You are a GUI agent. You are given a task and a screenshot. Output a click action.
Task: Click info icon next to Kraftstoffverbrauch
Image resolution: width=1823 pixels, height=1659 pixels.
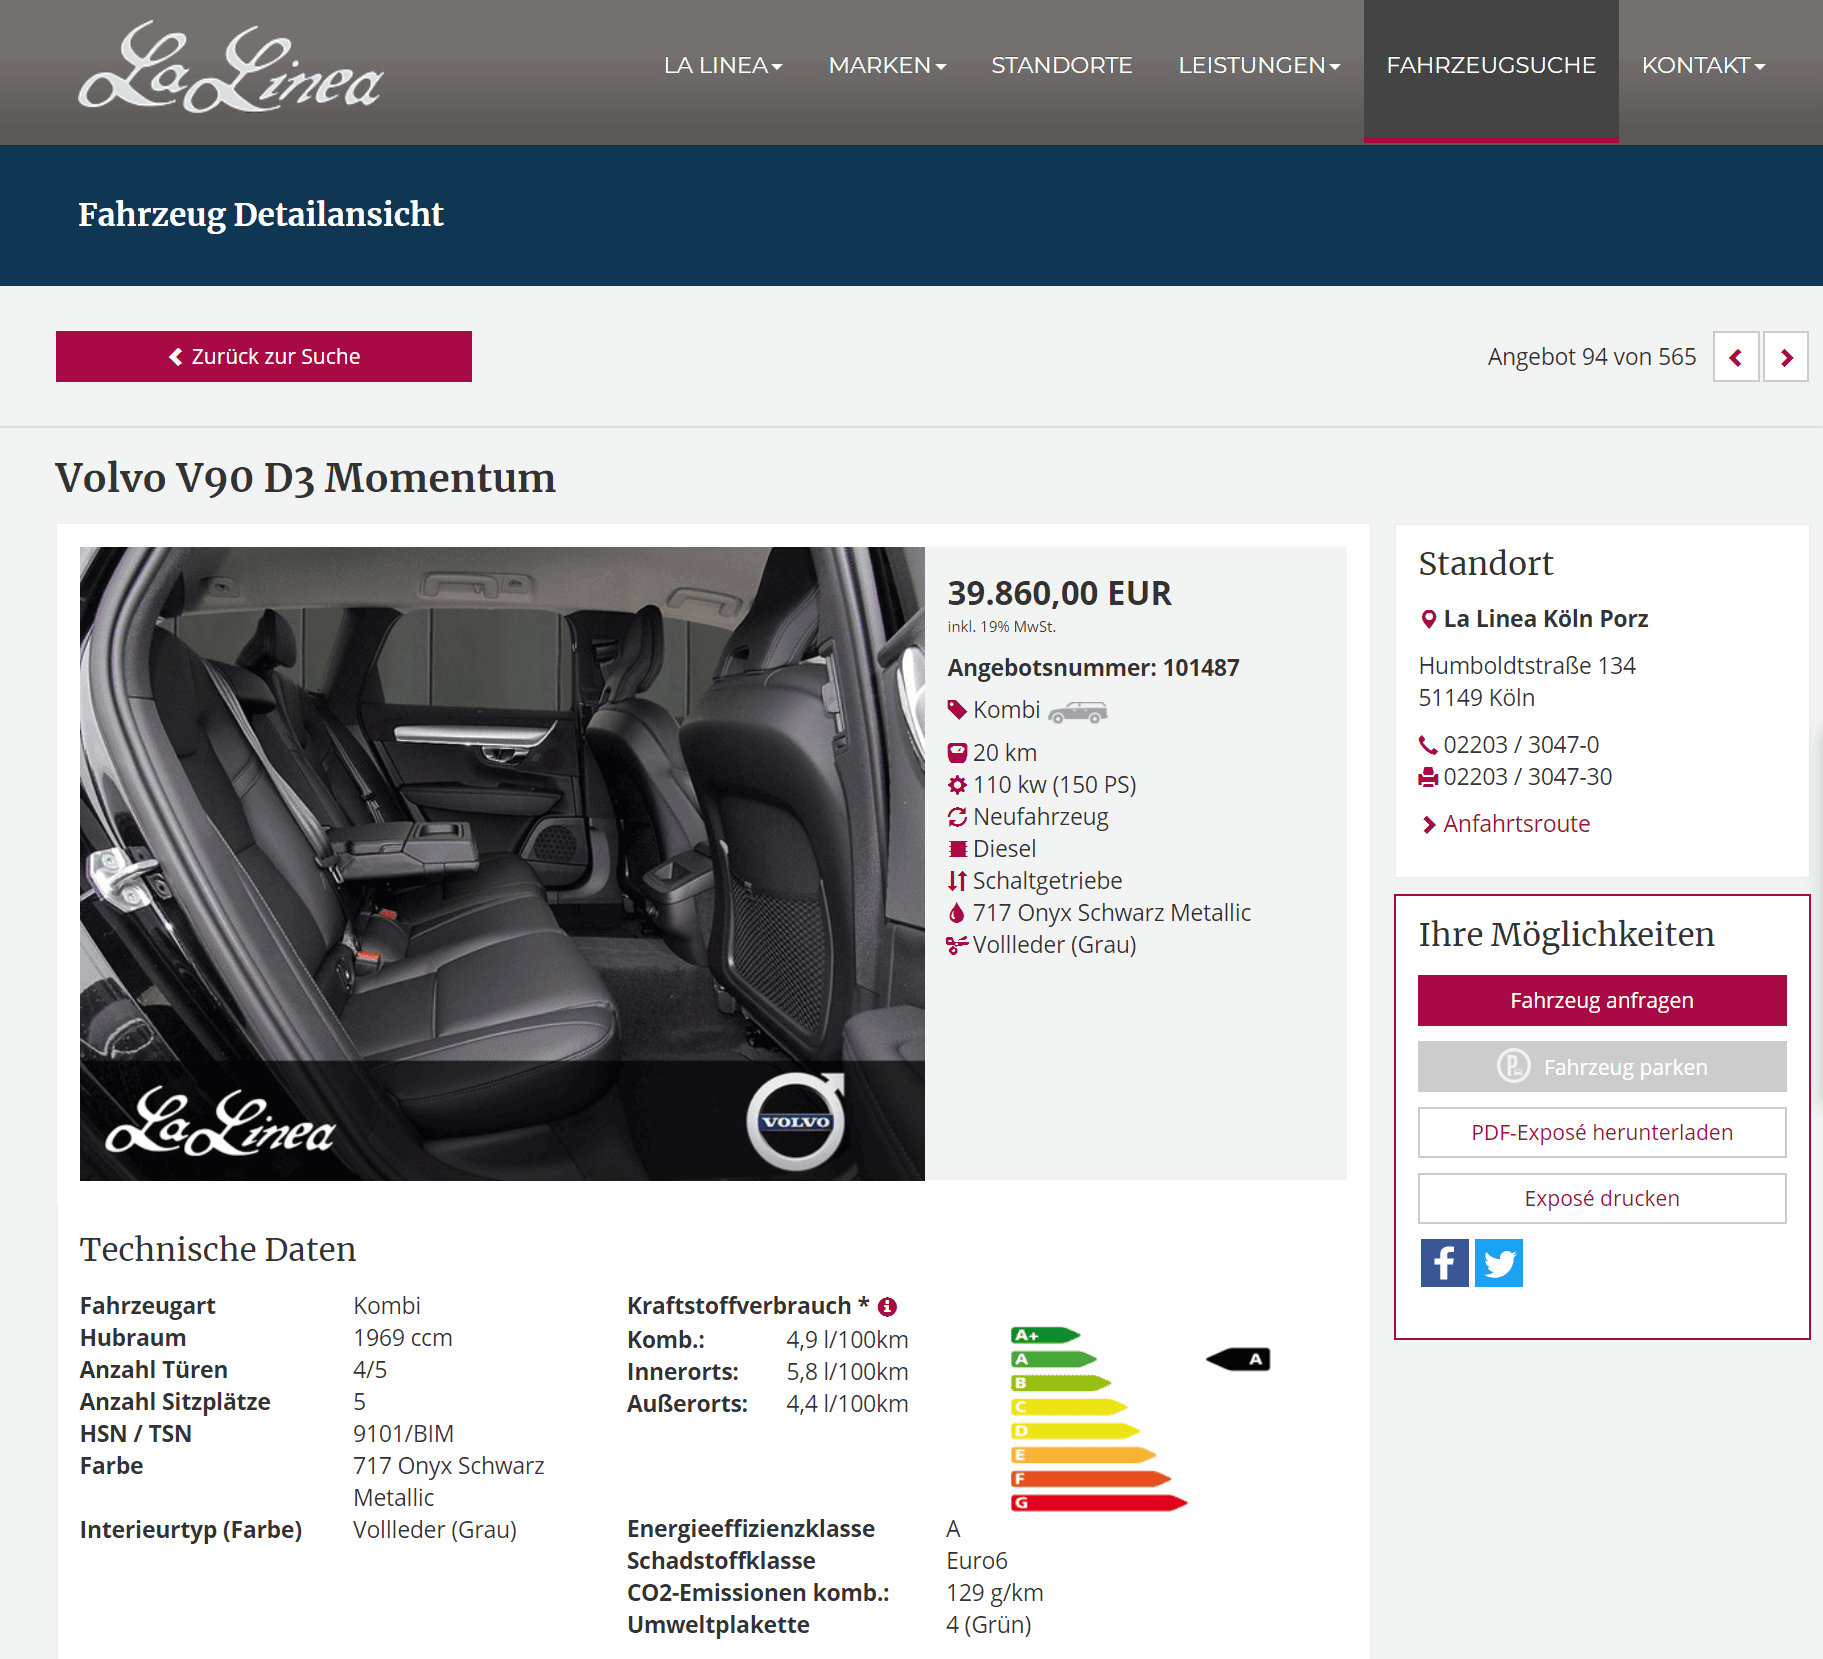coord(887,1307)
